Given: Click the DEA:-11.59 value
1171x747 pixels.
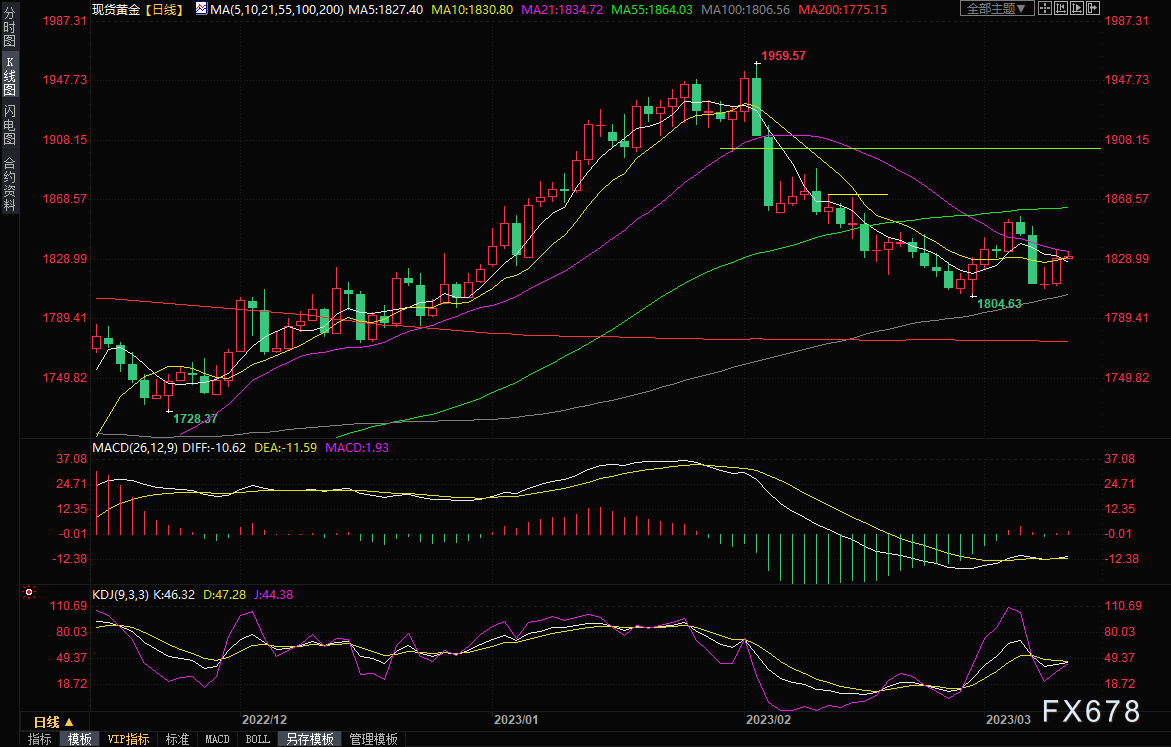Looking at the screenshot, I should tap(285, 447).
